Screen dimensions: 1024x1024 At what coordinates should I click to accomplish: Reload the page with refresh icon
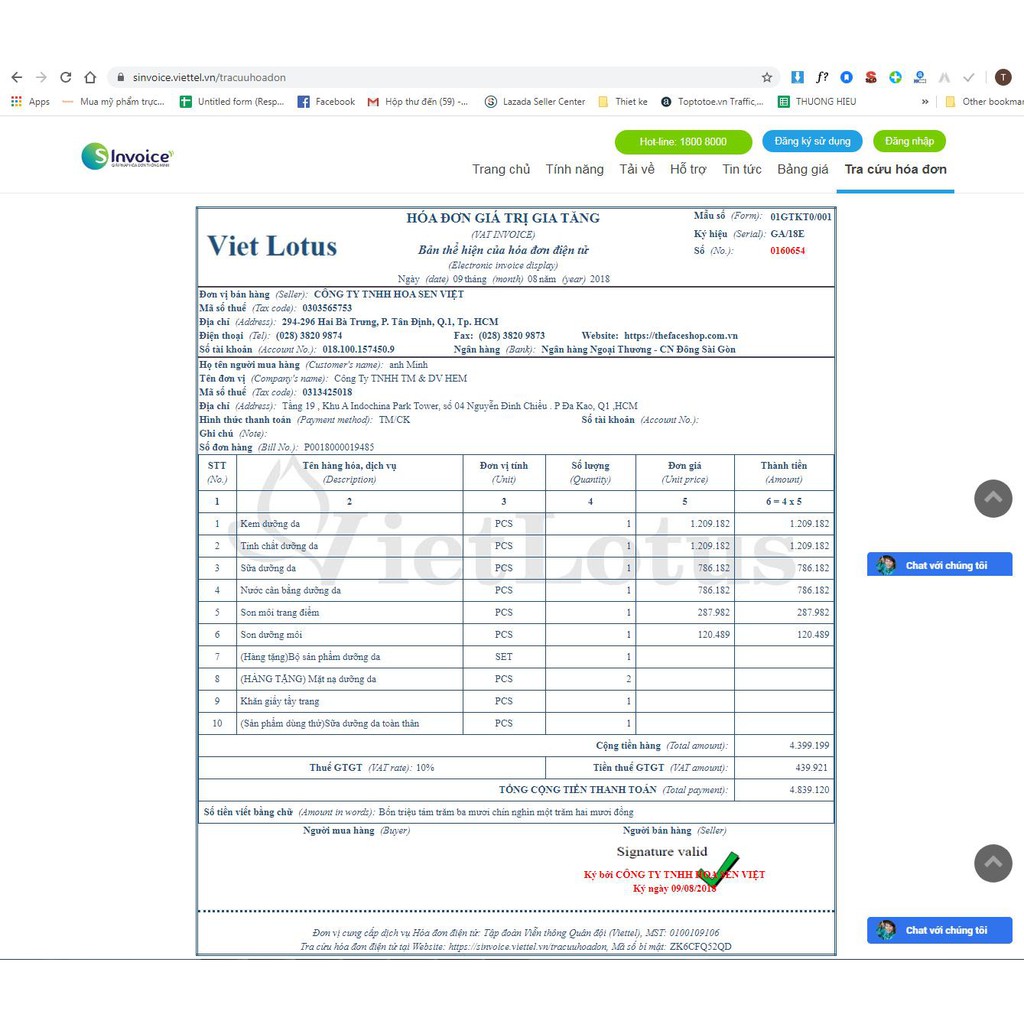pyautogui.click(x=66, y=77)
